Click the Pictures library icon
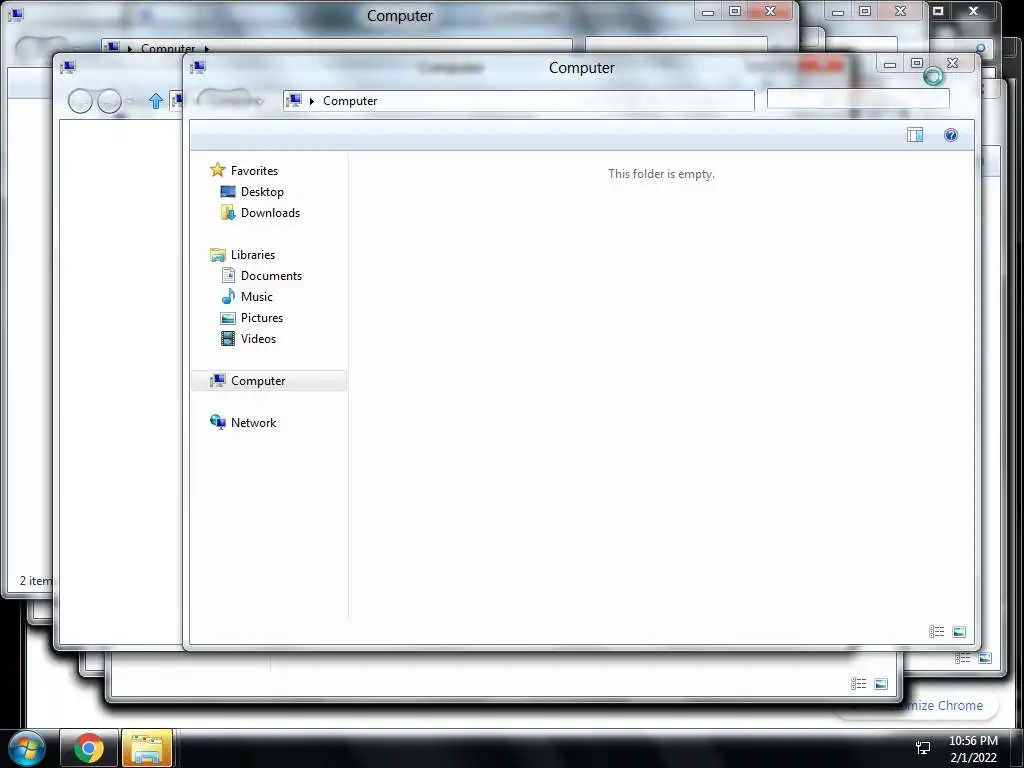The image size is (1024, 768). (x=228, y=318)
